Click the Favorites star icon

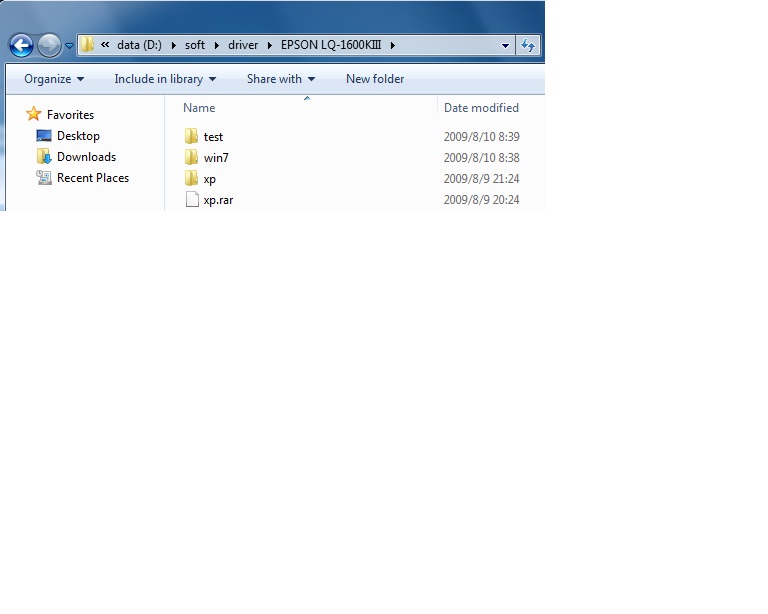(x=34, y=114)
